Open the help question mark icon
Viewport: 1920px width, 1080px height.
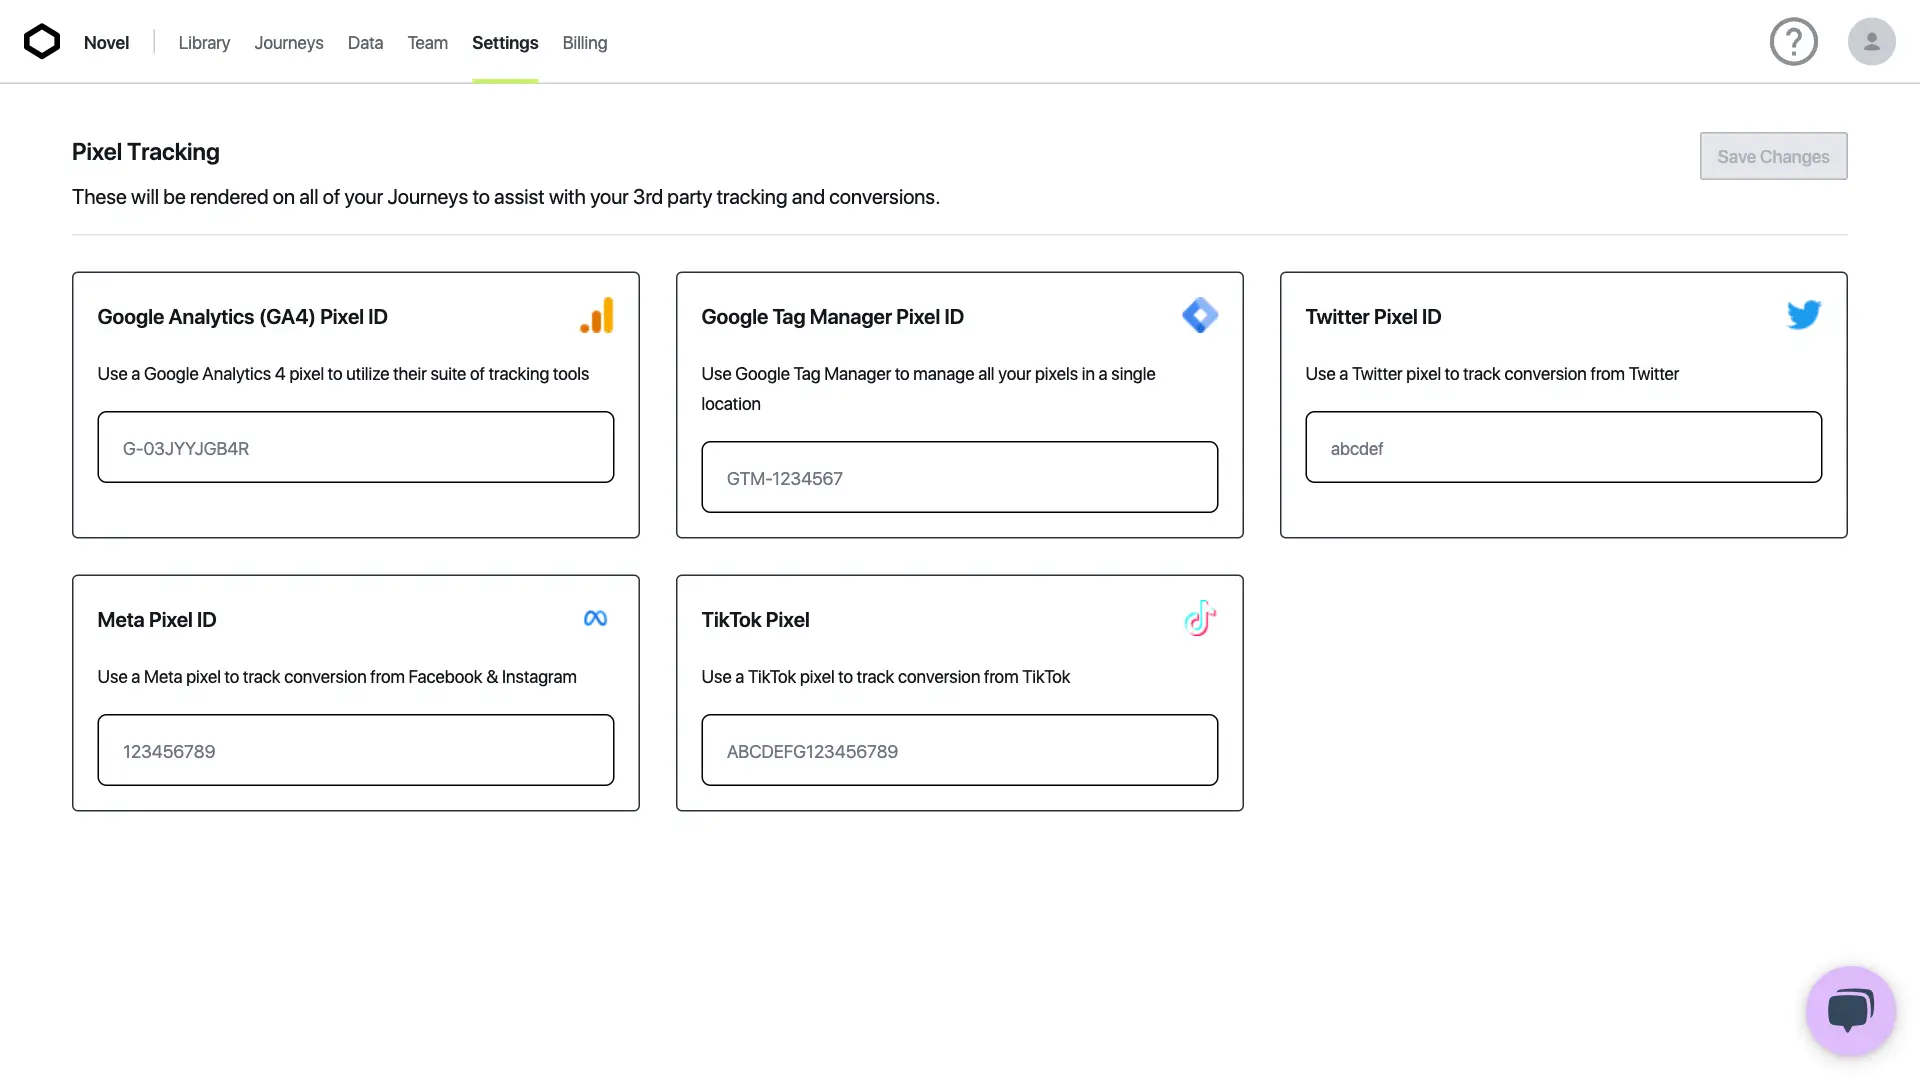click(1793, 42)
